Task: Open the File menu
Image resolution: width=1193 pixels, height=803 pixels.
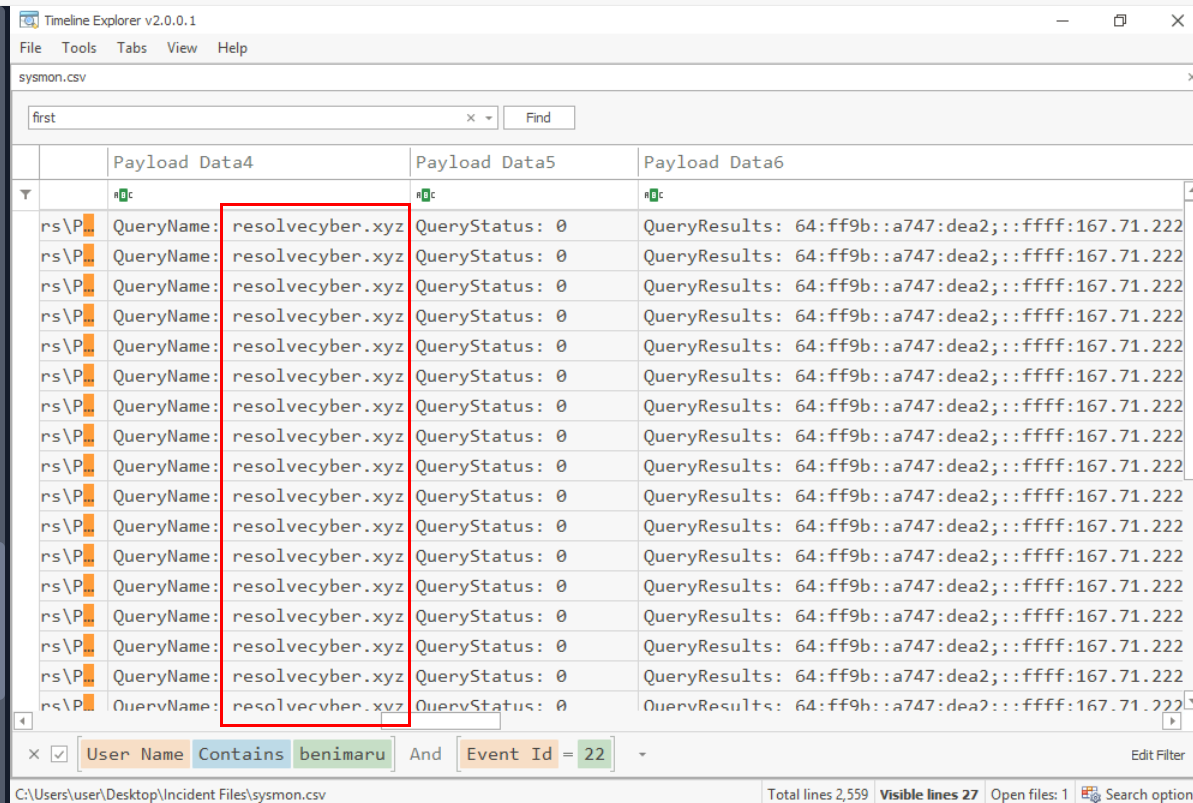Action: pyautogui.click(x=30, y=48)
